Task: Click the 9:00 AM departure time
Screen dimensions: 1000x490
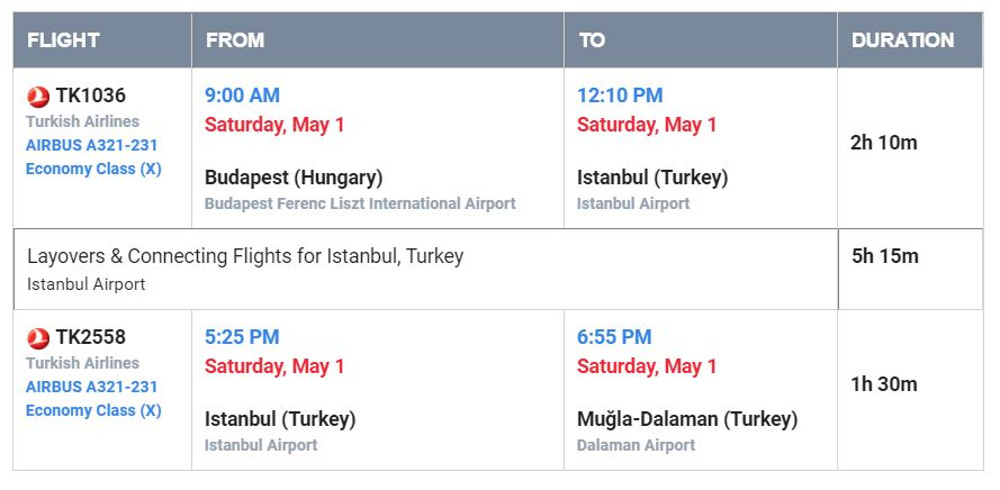Action: [242, 96]
